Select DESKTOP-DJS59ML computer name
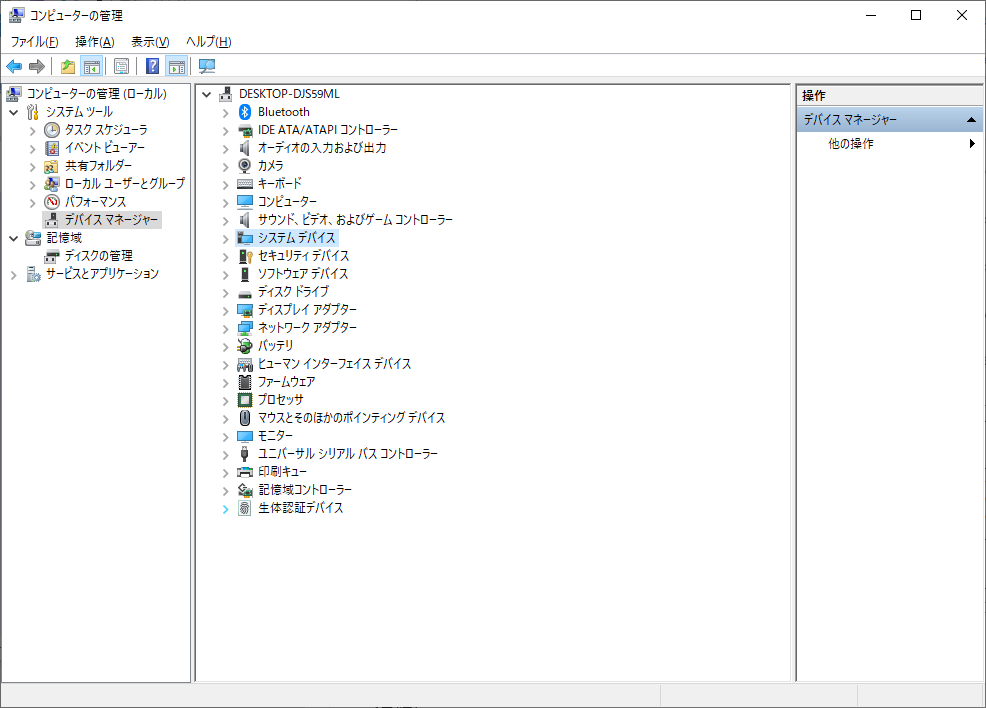The image size is (986, 708). click(x=289, y=94)
